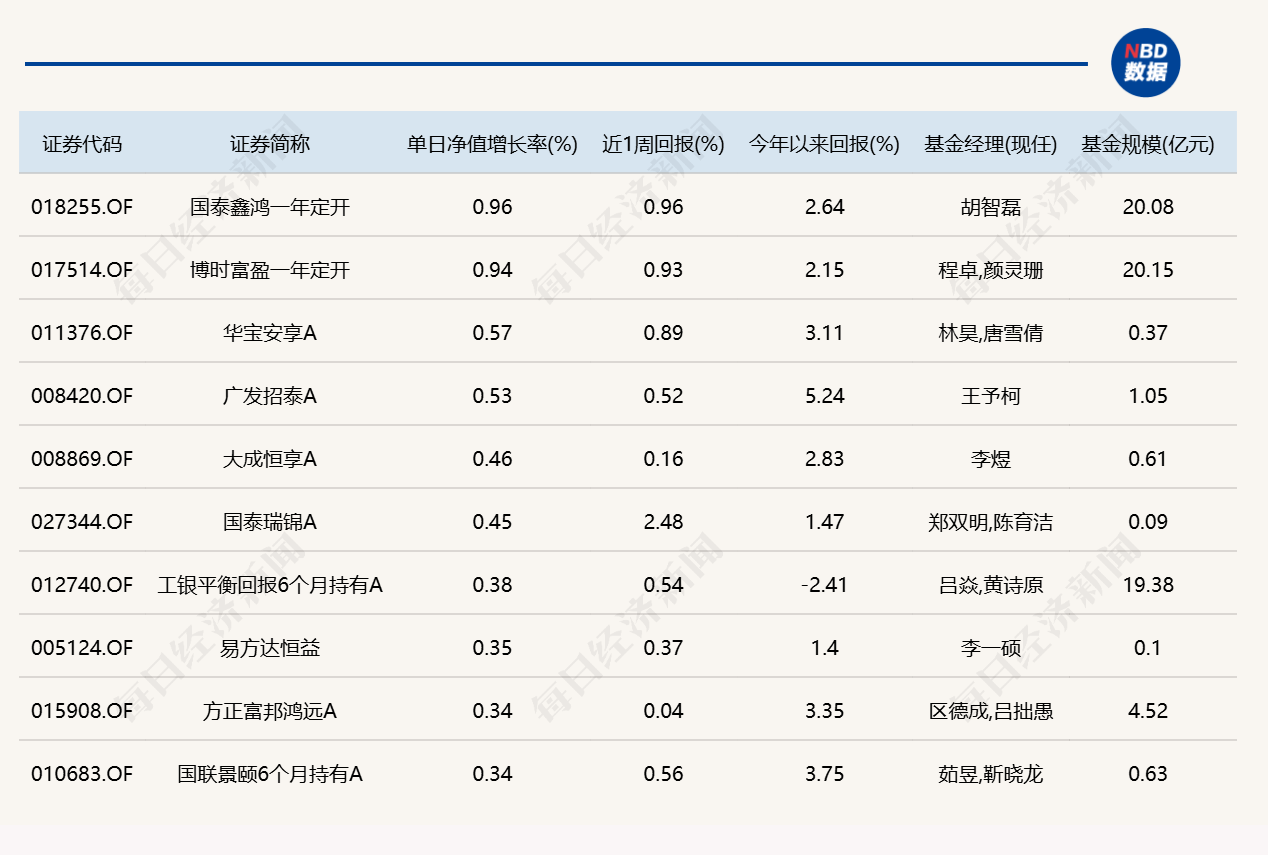Select fund code 017514.OF
Screen dimensions: 1268x855
(x=82, y=270)
